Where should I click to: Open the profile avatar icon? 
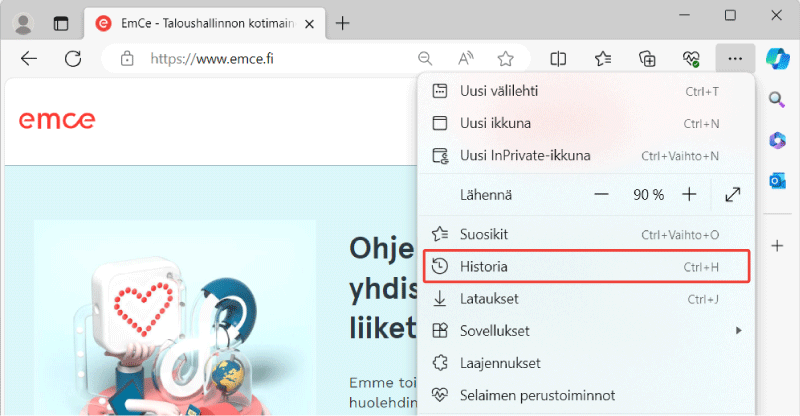[x=23, y=23]
